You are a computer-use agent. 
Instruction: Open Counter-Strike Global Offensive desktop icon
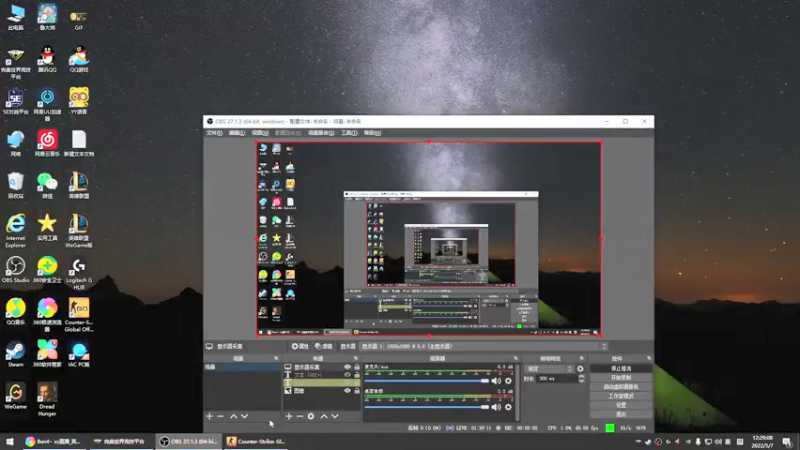pos(79,315)
